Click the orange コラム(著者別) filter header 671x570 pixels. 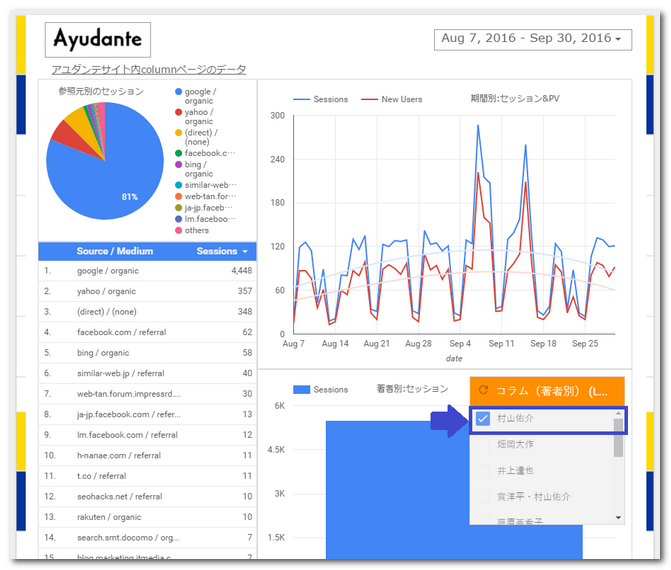click(x=547, y=391)
